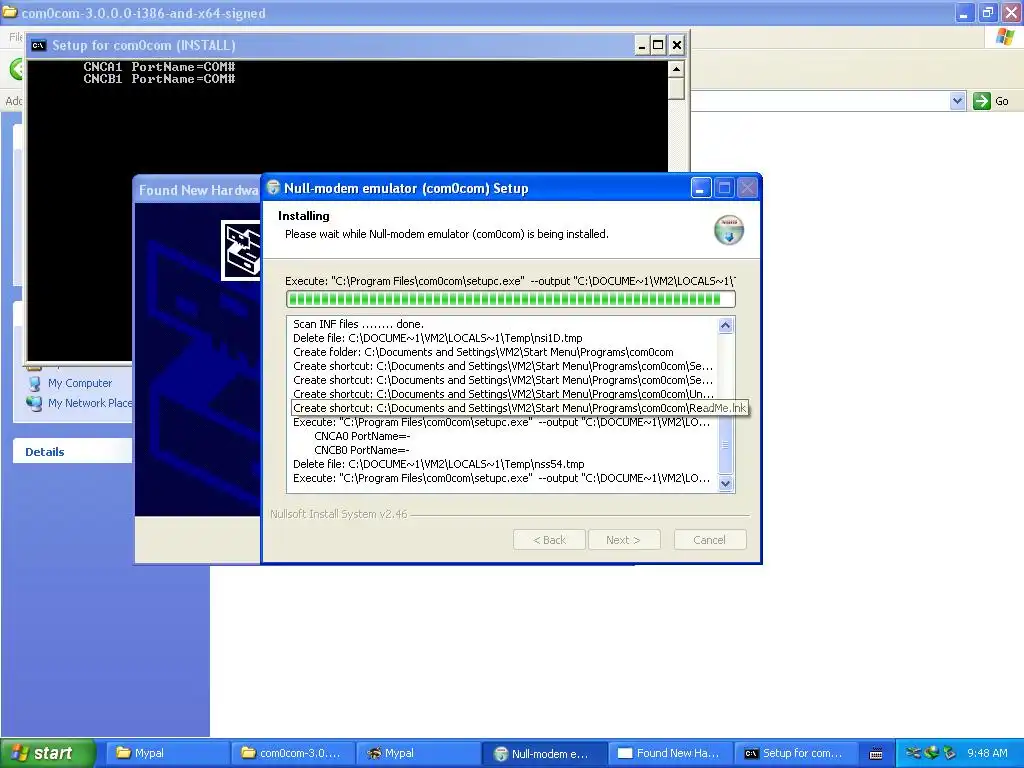Click the green Back arrow in explorer toolbar
This screenshot has width=1024, height=768.
tap(16, 69)
